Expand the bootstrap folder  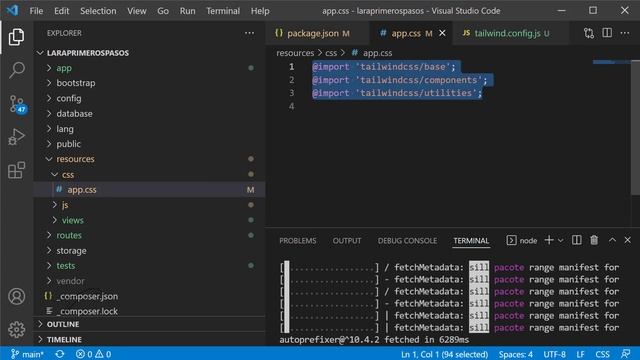tap(149, 83)
